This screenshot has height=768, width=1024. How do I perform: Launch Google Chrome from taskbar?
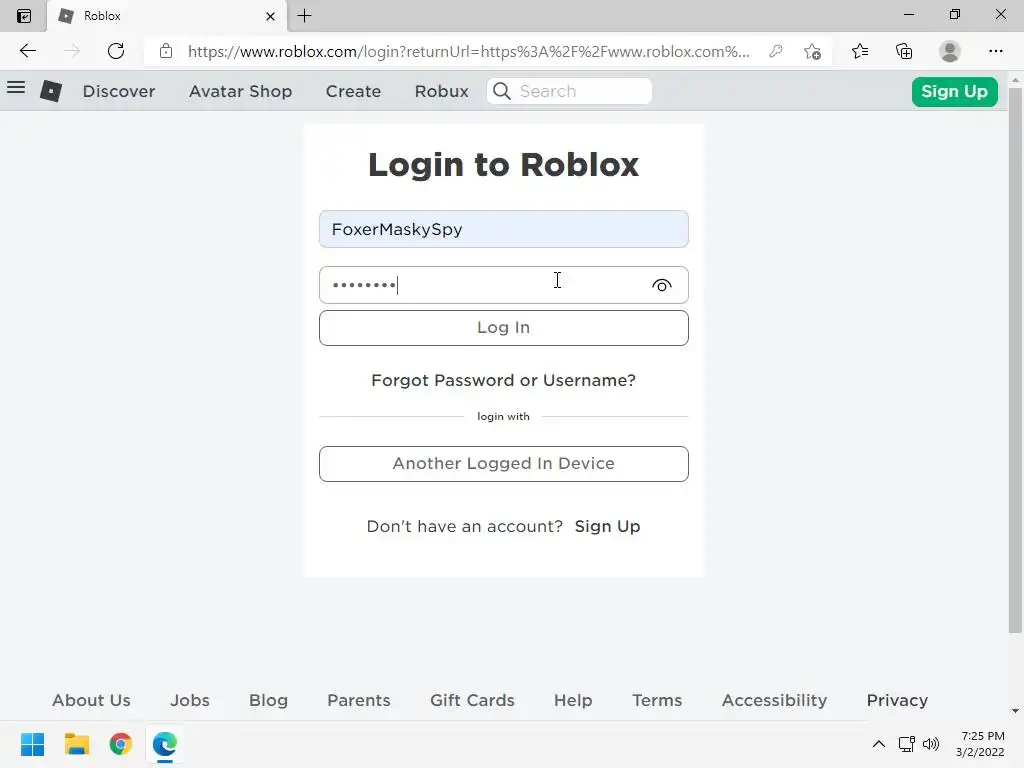pos(121,744)
